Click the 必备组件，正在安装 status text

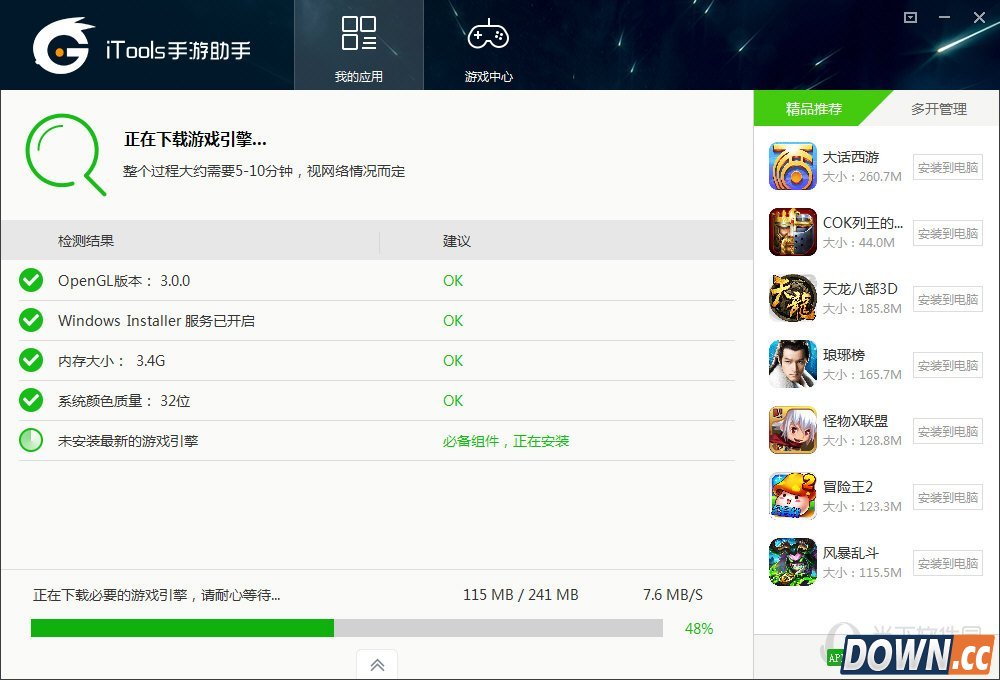[x=506, y=441]
